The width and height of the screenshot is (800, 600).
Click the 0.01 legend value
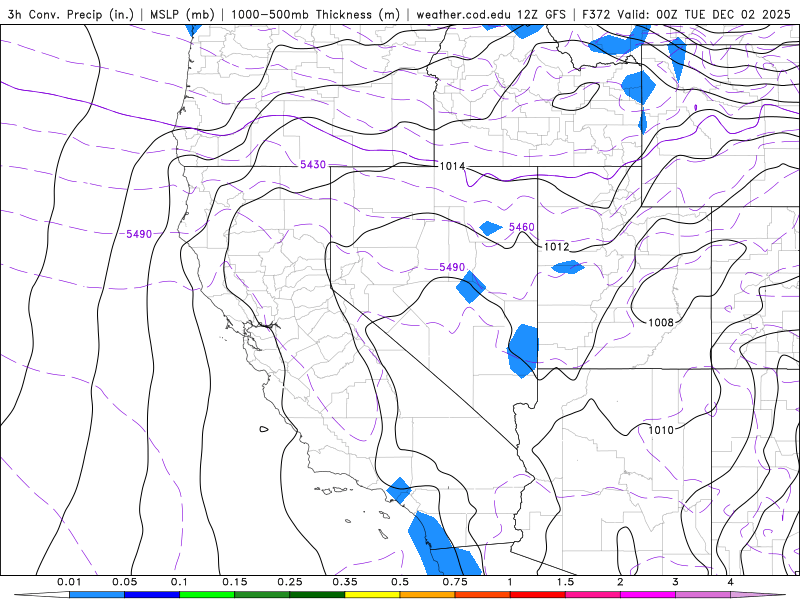pos(69,582)
